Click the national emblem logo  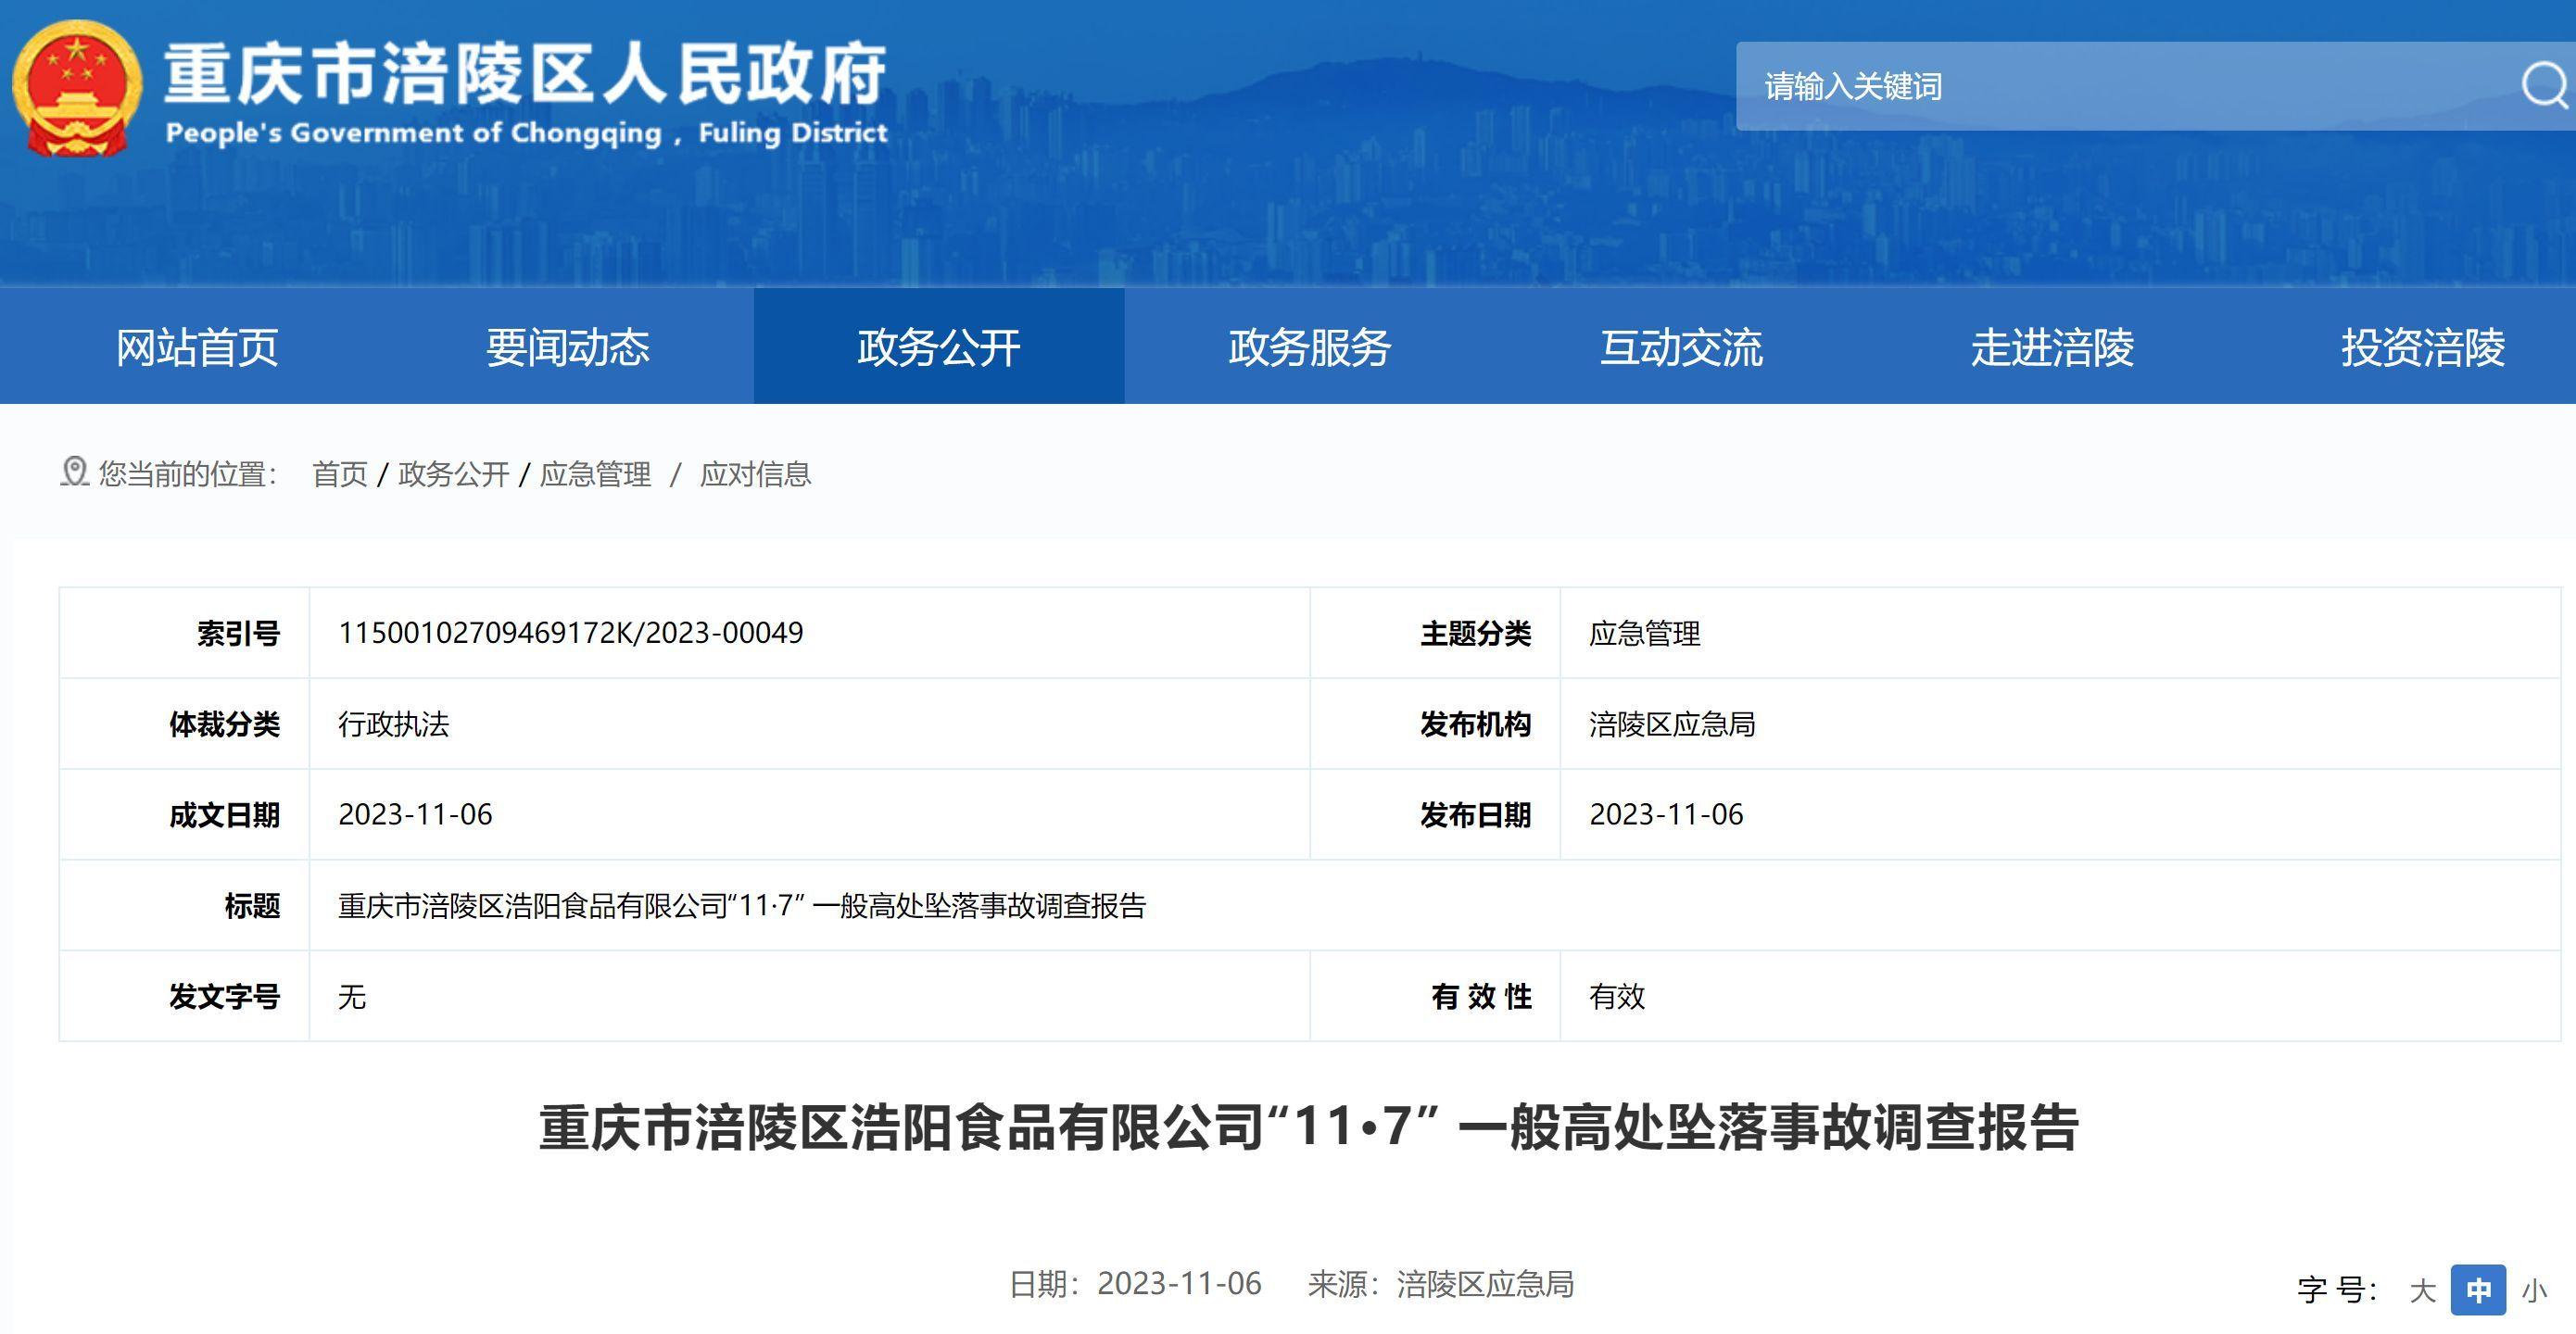click(x=77, y=88)
